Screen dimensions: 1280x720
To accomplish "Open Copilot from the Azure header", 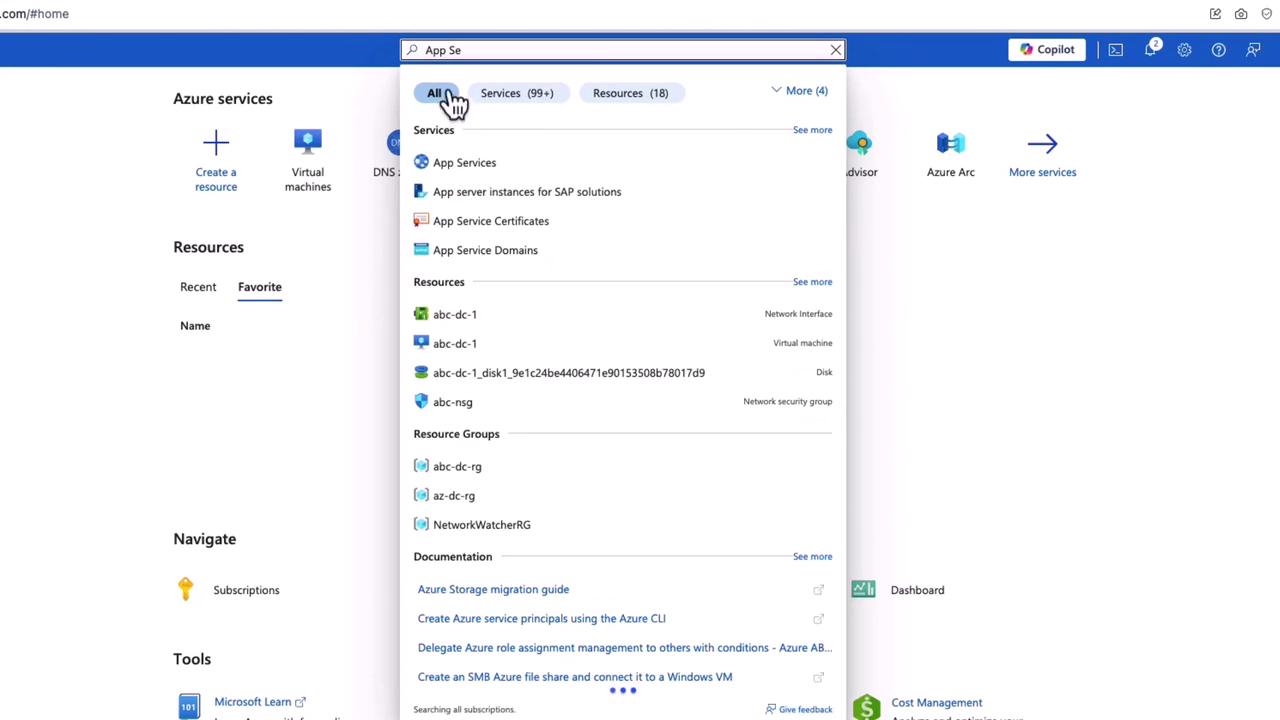I will (1047, 49).
